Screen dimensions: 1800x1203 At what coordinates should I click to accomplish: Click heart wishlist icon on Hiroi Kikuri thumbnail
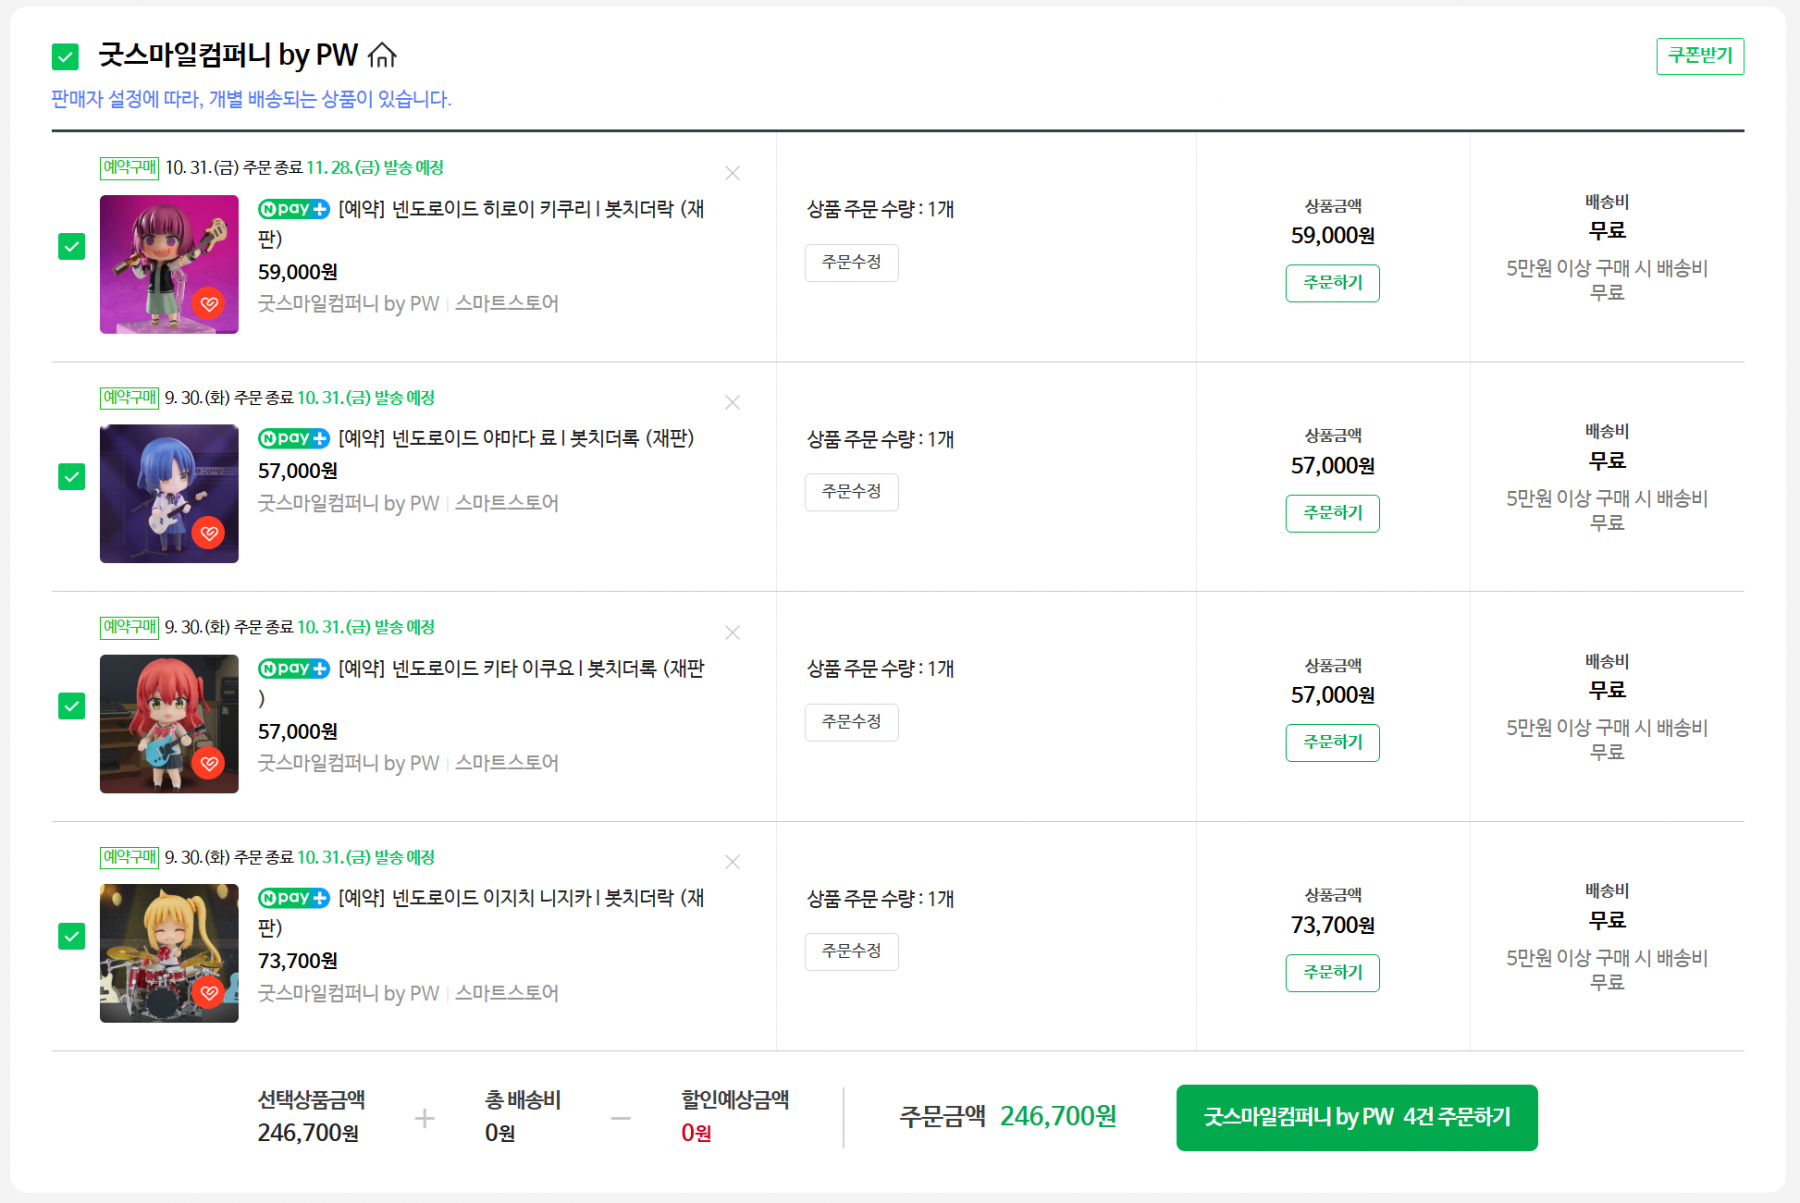coord(209,304)
